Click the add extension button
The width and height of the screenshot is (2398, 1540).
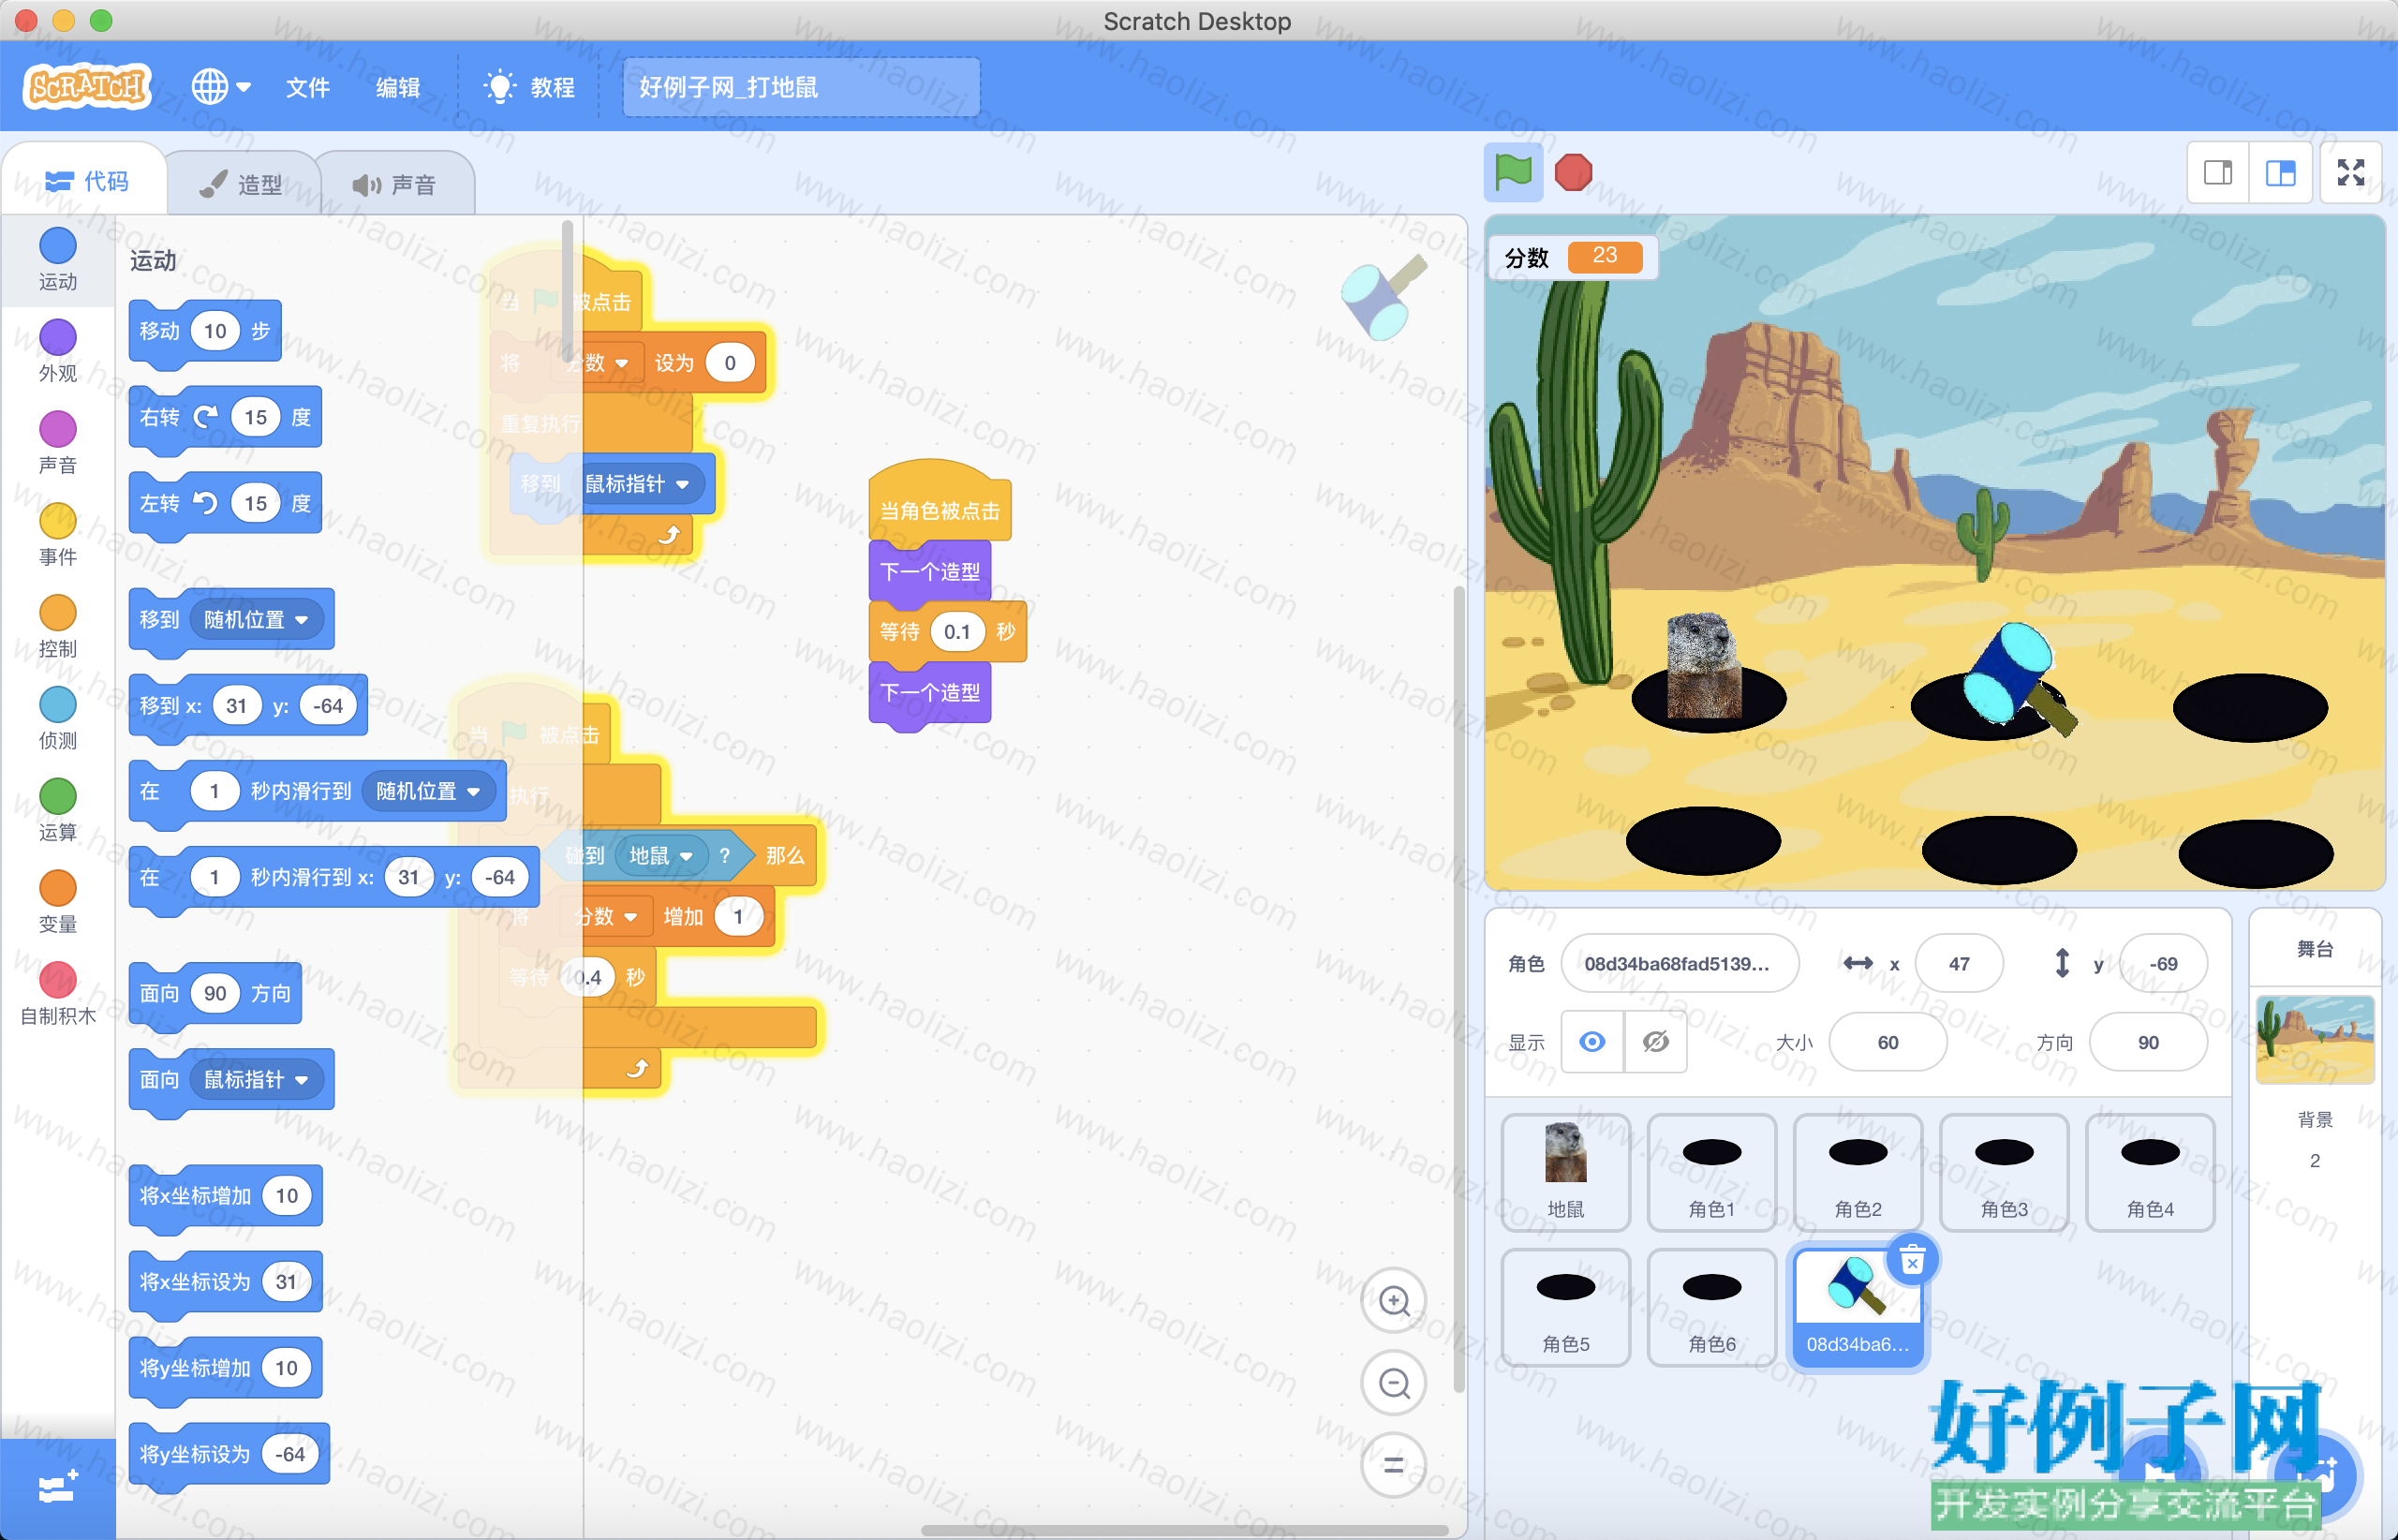tap(57, 1489)
